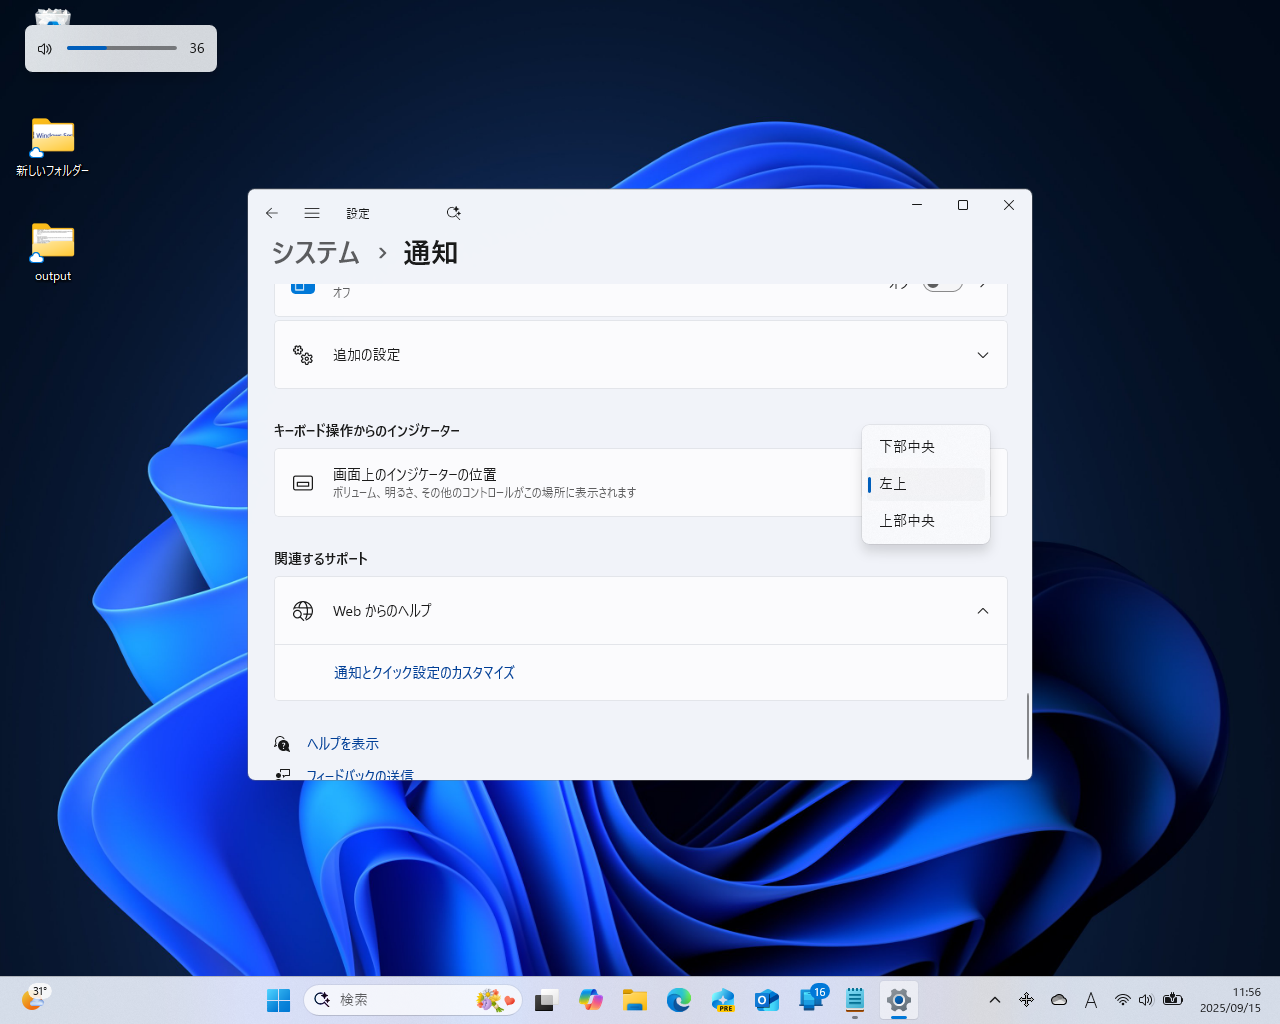The height and width of the screenshot is (1024, 1280).
Task: Click the back arrow in Settings
Action: point(271,212)
